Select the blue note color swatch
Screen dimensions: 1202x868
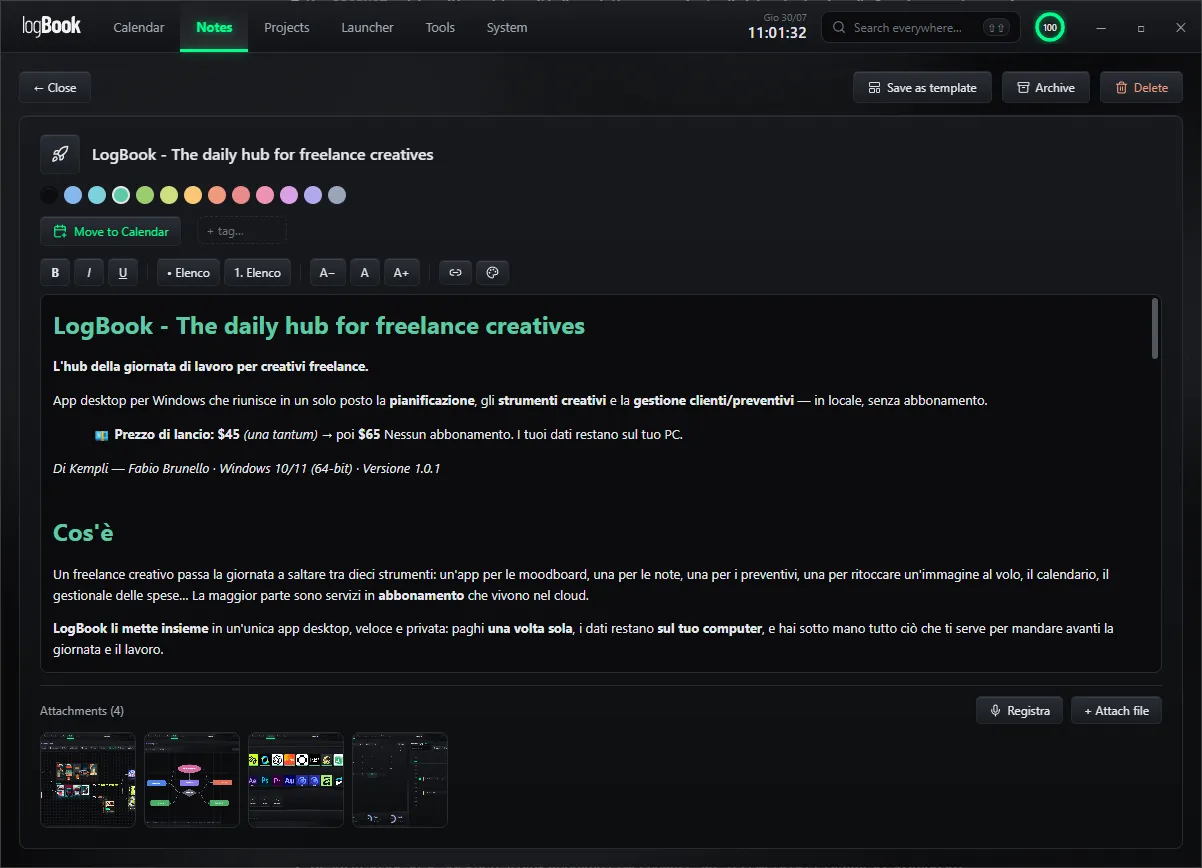73,195
